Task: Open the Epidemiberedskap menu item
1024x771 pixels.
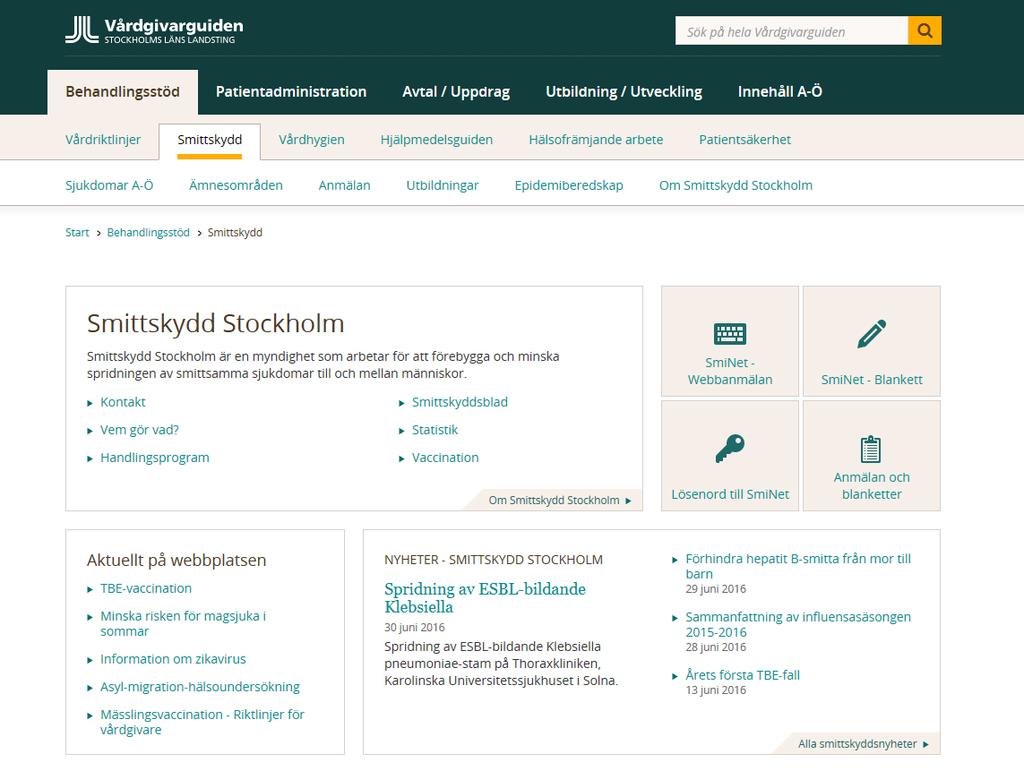Action: click(x=569, y=185)
